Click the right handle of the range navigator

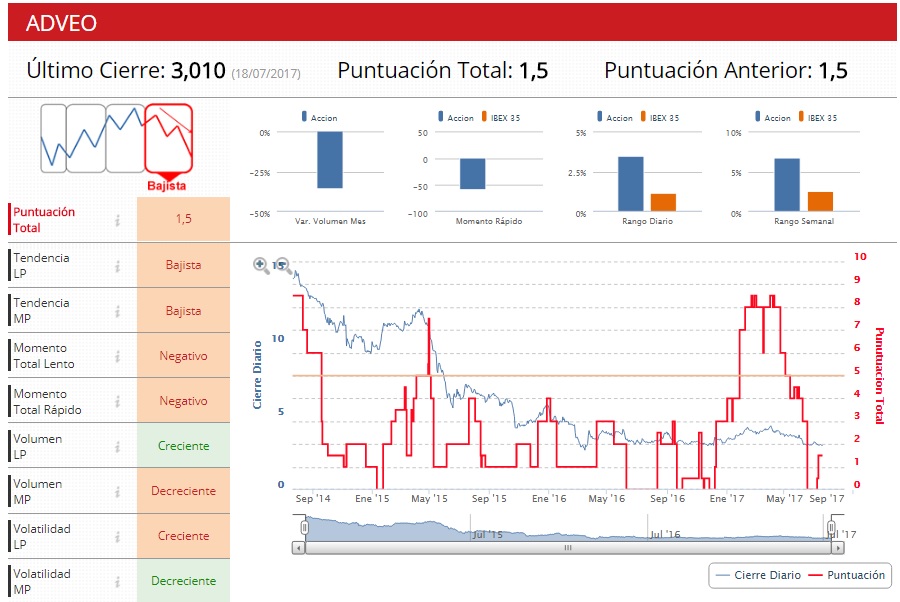[x=831, y=527]
